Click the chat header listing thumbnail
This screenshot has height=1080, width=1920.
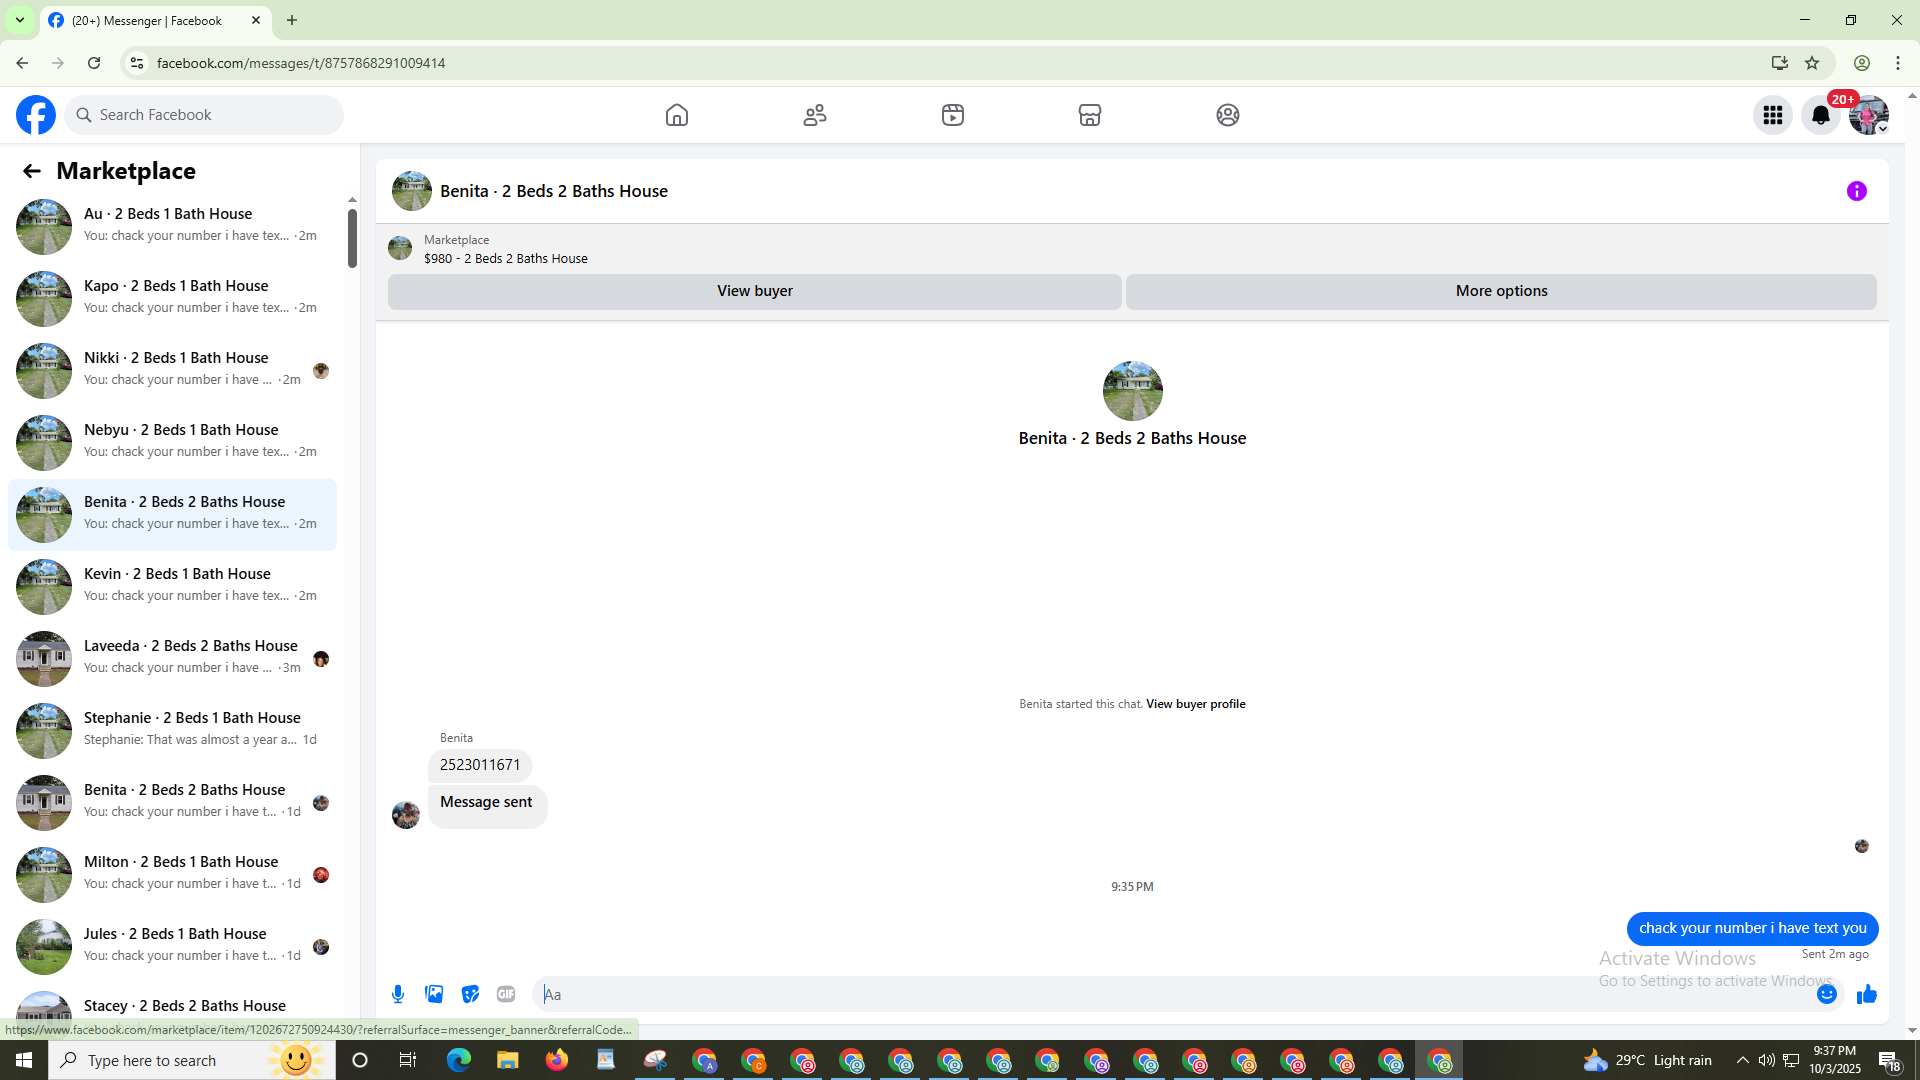(412, 191)
